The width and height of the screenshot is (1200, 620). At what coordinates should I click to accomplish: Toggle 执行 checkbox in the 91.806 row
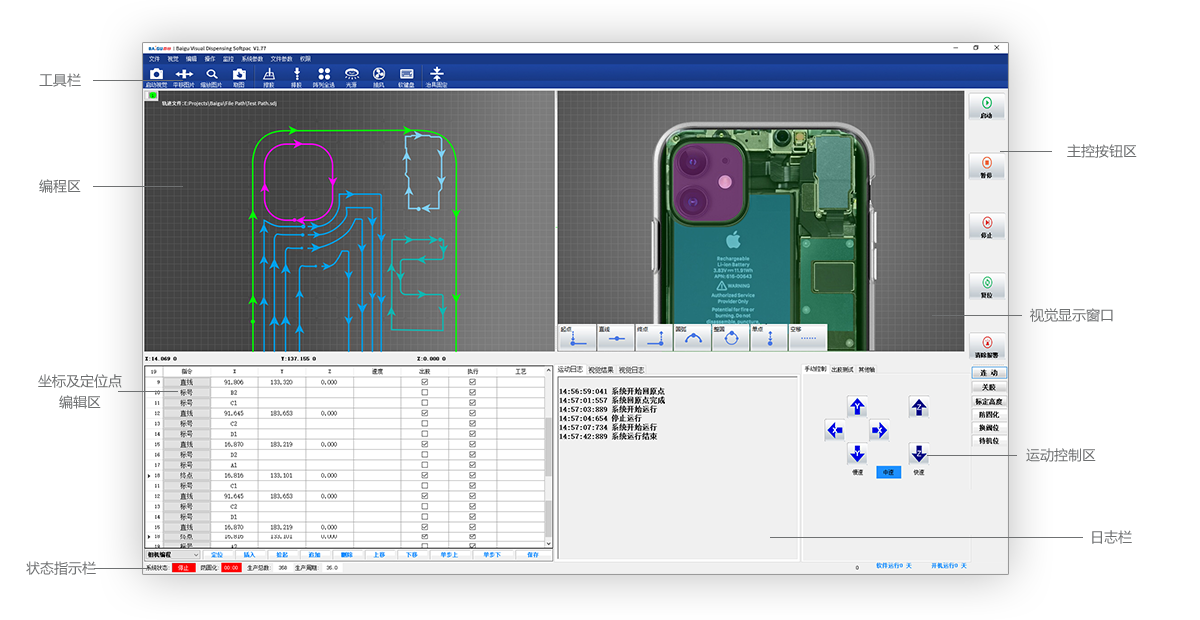click(472, 382)
